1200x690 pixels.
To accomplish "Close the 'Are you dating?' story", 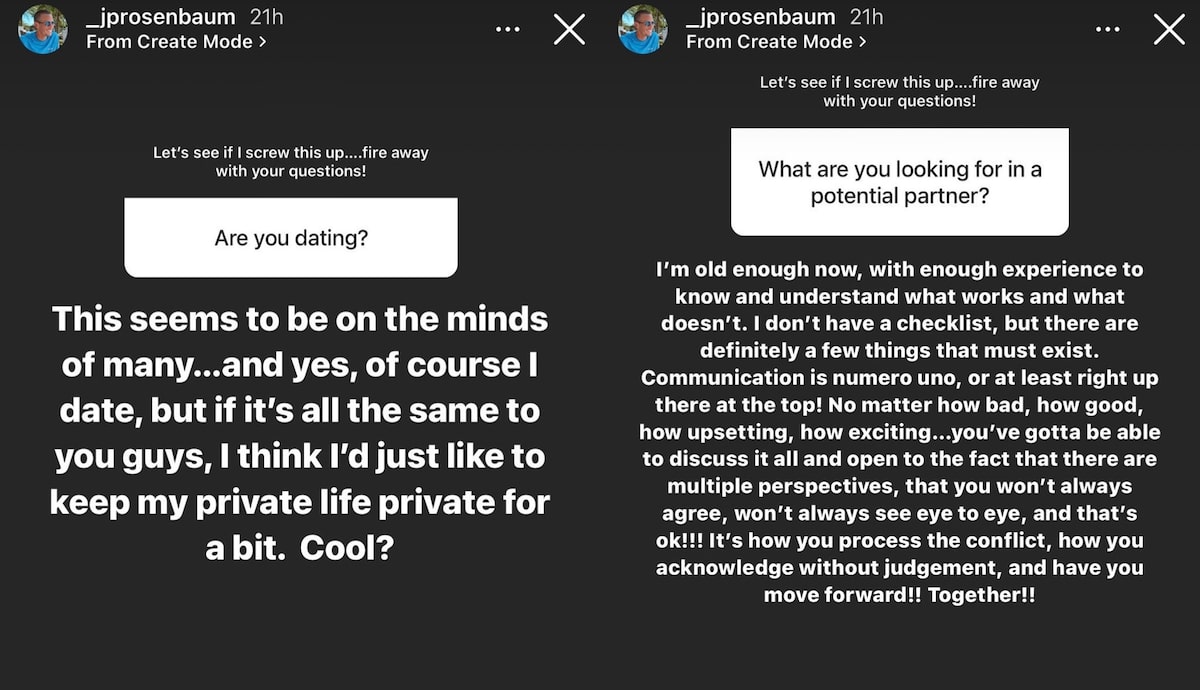I will coord(569,30).
